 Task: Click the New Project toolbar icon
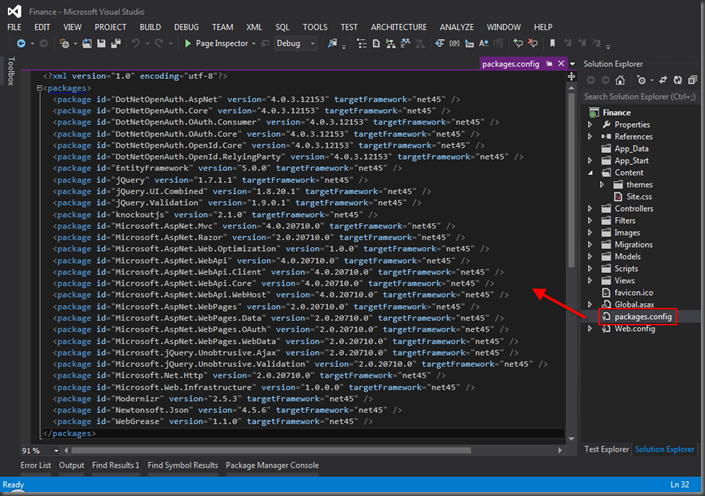click(64, 44)
